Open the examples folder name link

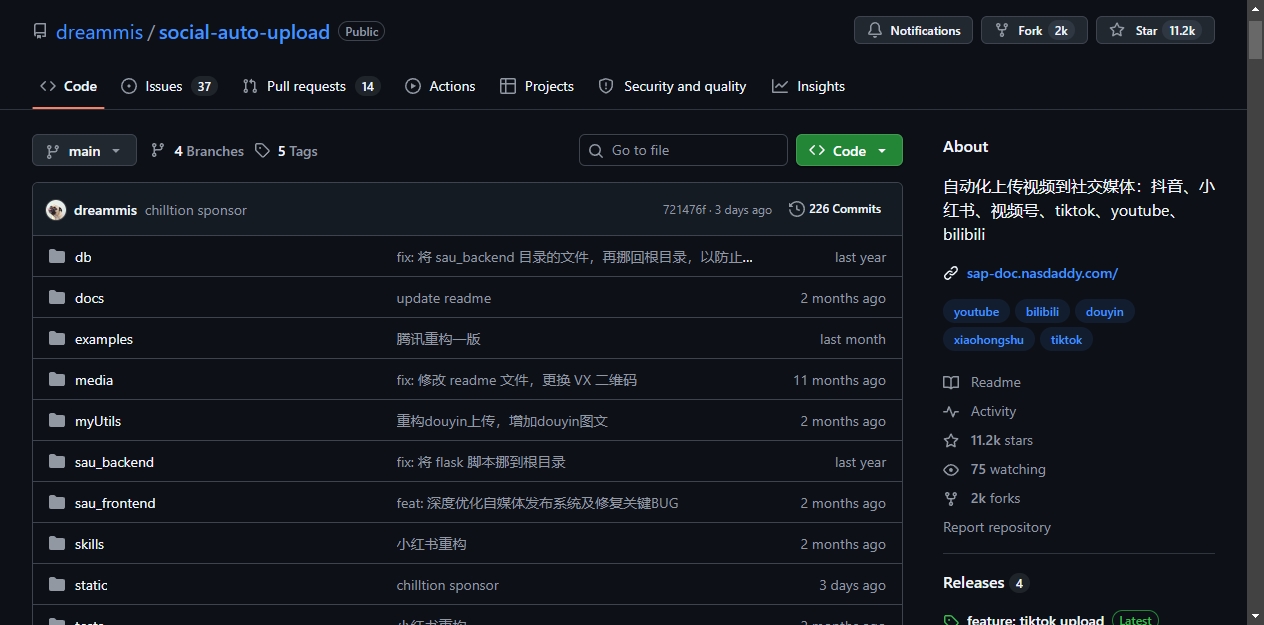click(104, 339)
